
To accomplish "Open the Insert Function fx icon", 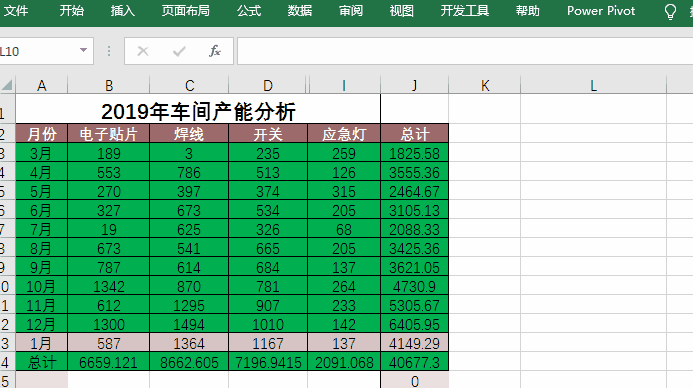I will (x=215, y=51).
